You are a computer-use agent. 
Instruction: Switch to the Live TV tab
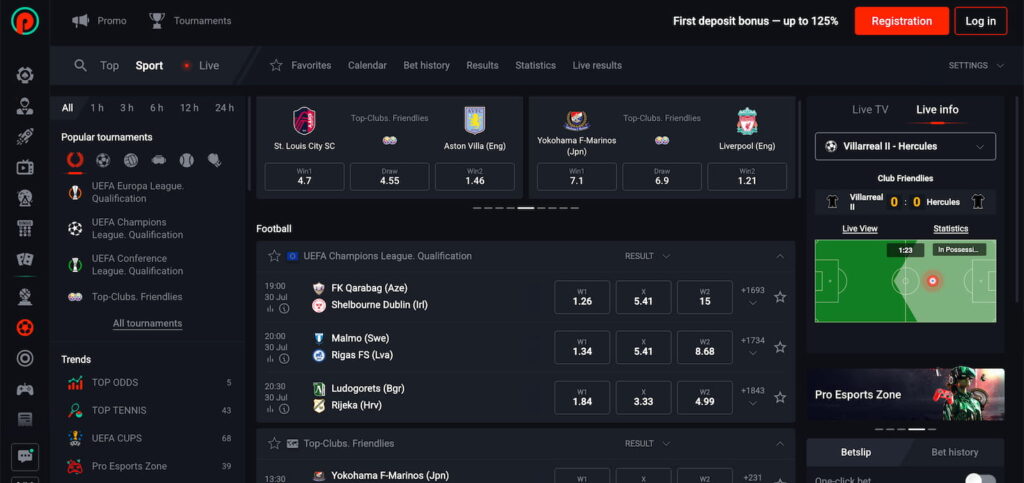click(x=869, y=110)
